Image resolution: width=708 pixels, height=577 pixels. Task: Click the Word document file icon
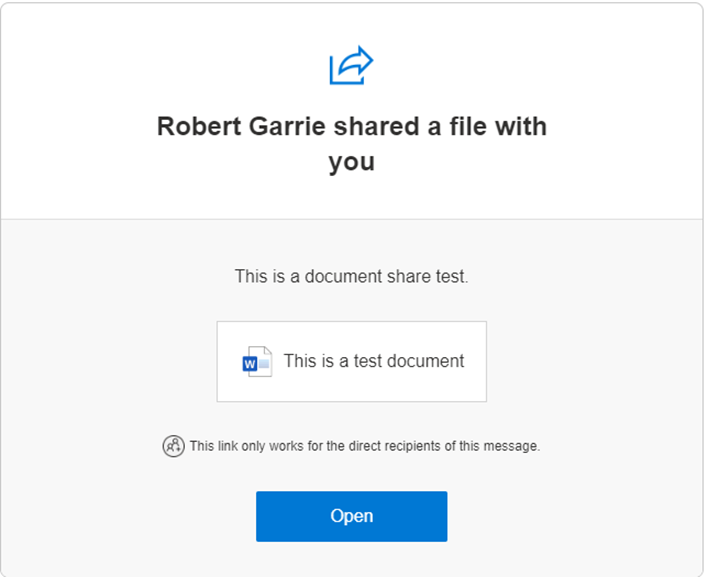[257, 361]
